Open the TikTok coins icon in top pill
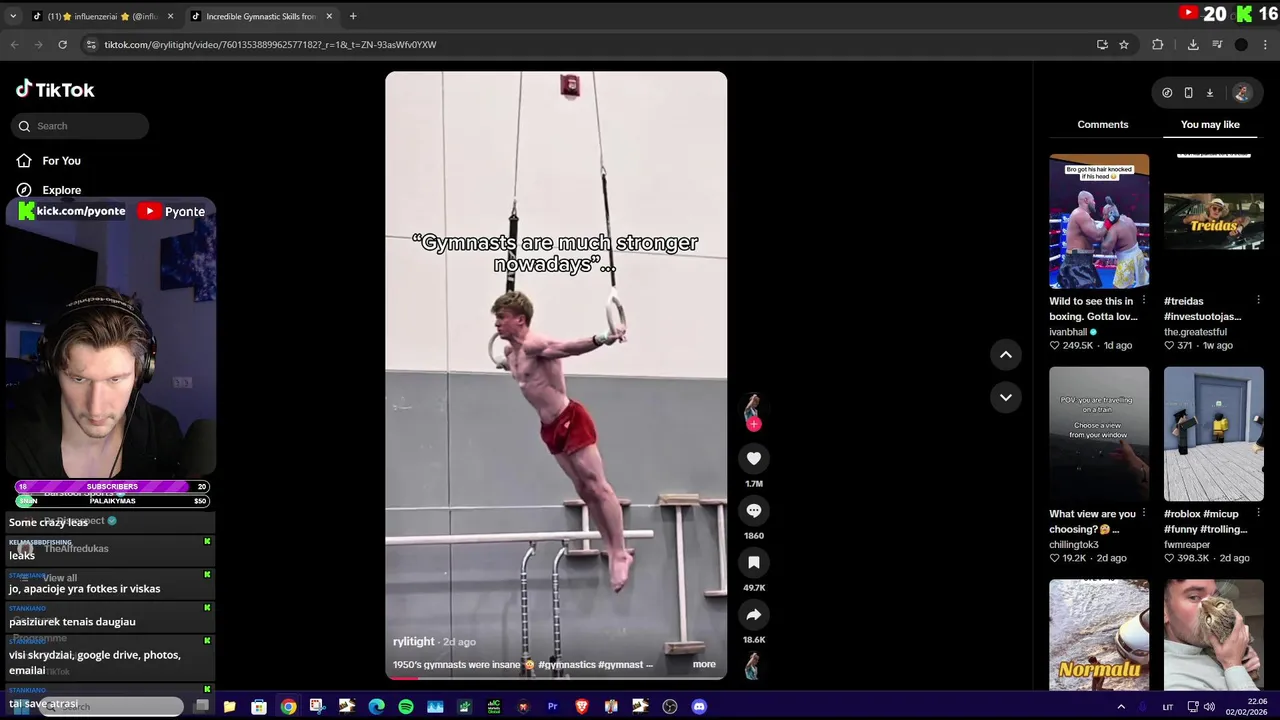The image size is (1280, 720). pos(1167,93)
